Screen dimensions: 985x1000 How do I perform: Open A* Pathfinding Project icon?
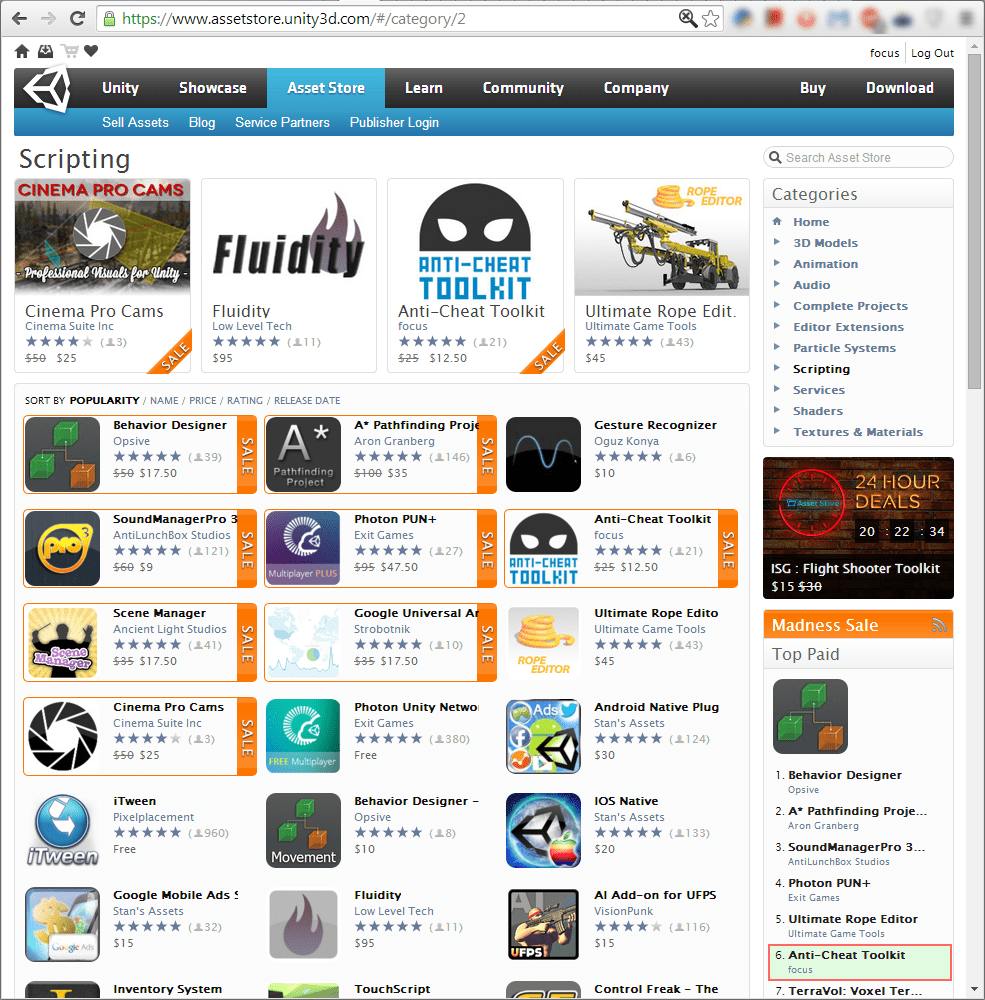(303, 454)
